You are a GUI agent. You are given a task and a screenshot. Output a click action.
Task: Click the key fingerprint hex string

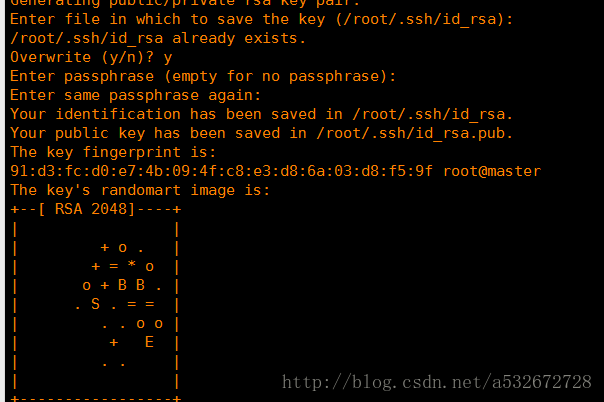click(x=221, y=171)
